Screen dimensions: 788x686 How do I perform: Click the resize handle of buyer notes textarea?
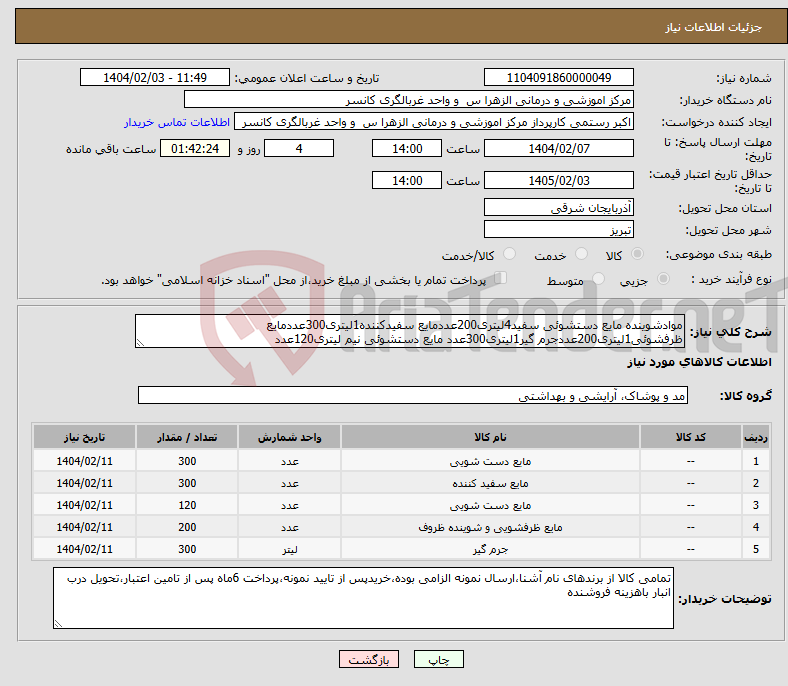(58, 624)
